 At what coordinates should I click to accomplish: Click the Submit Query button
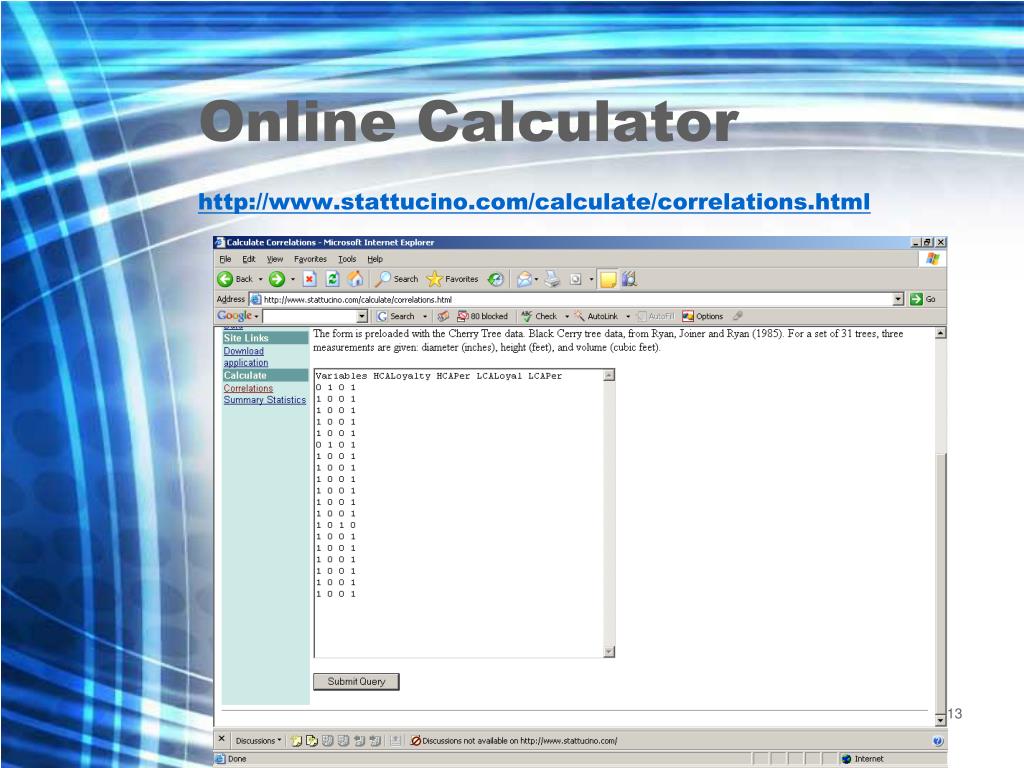coord(356,681)
